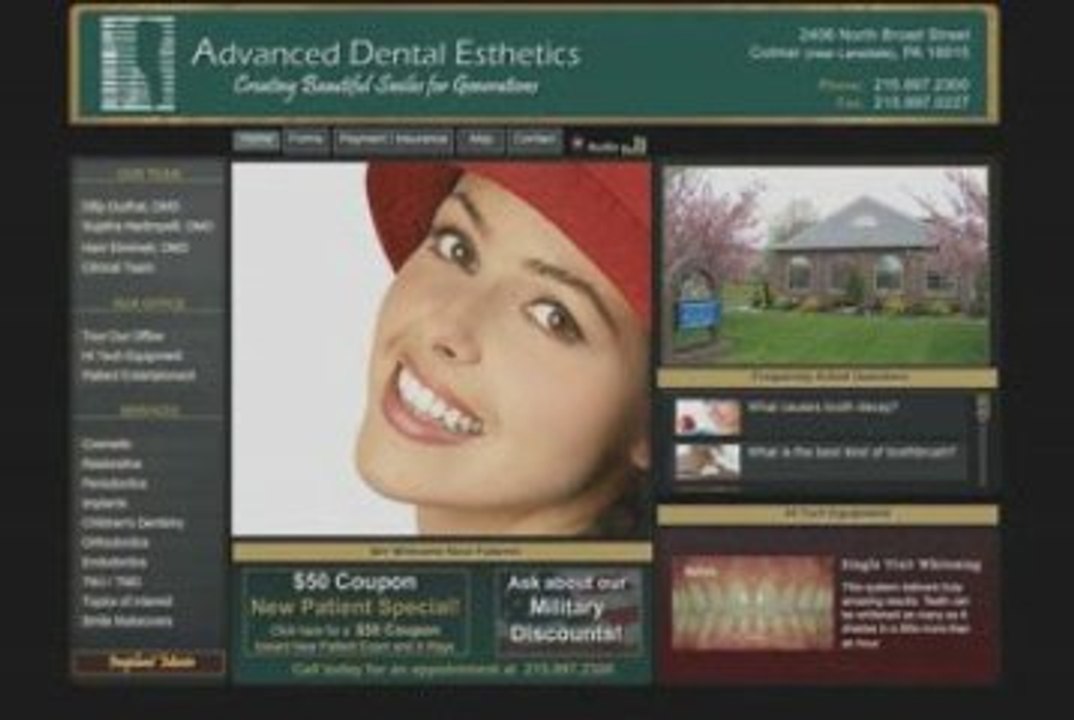Image resolution: width=1074 pixels, height=720 pixels.
Task: Open the Forms tab
Action: [305, 140]
